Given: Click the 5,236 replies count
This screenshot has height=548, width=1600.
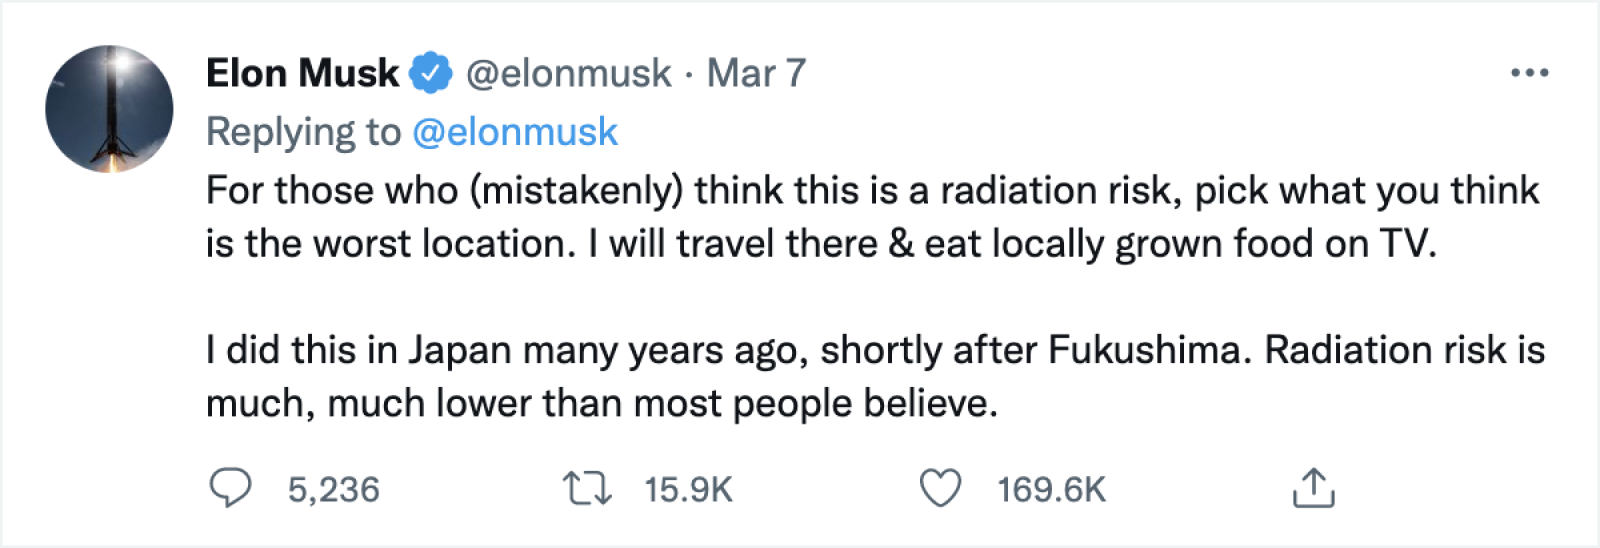Looking at the screenshot, I should 334,490.
